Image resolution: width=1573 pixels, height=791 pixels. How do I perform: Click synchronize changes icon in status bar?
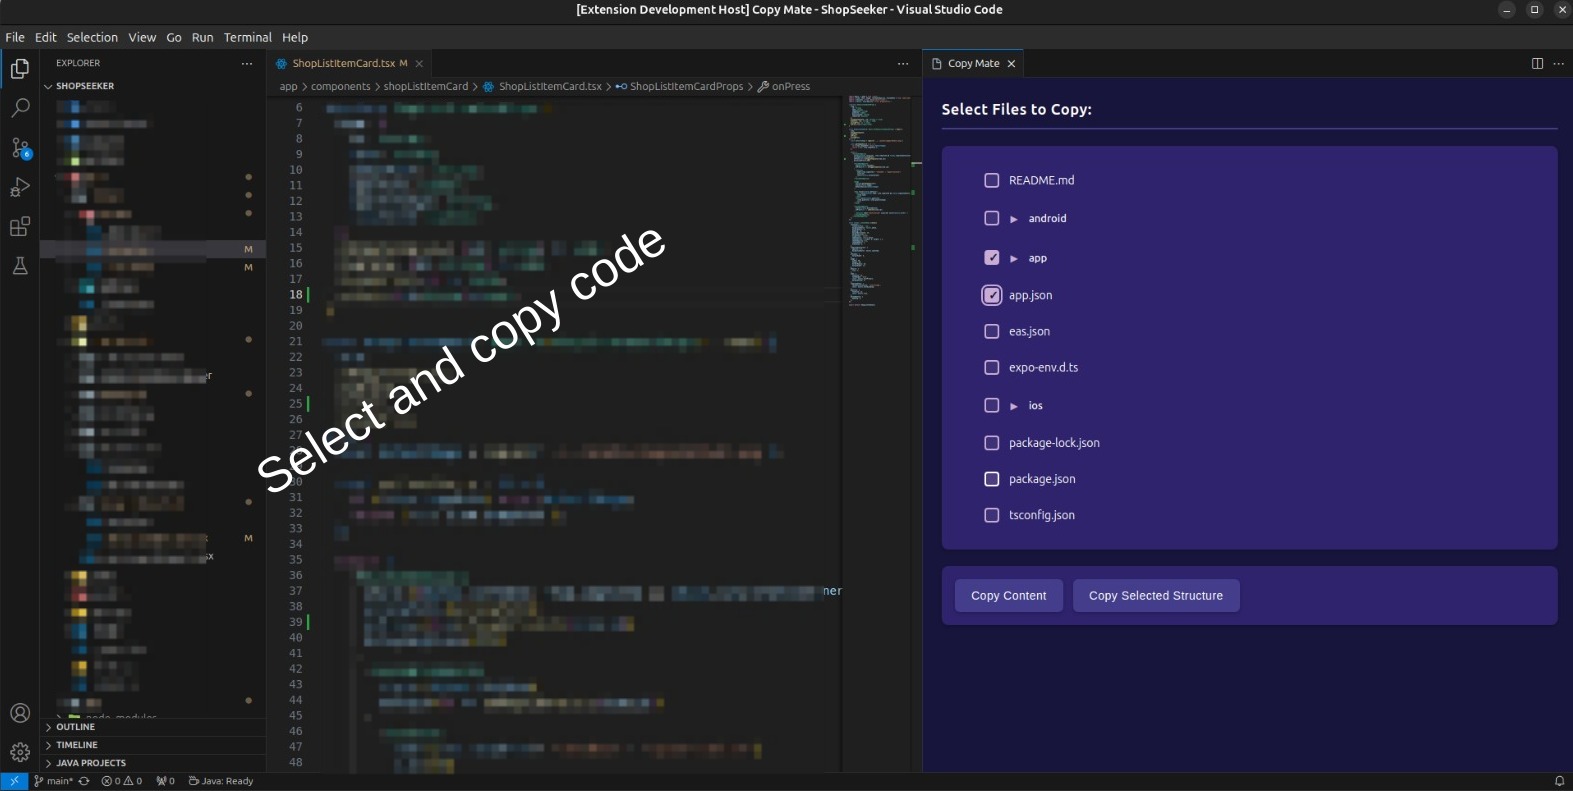pos(84,781)
